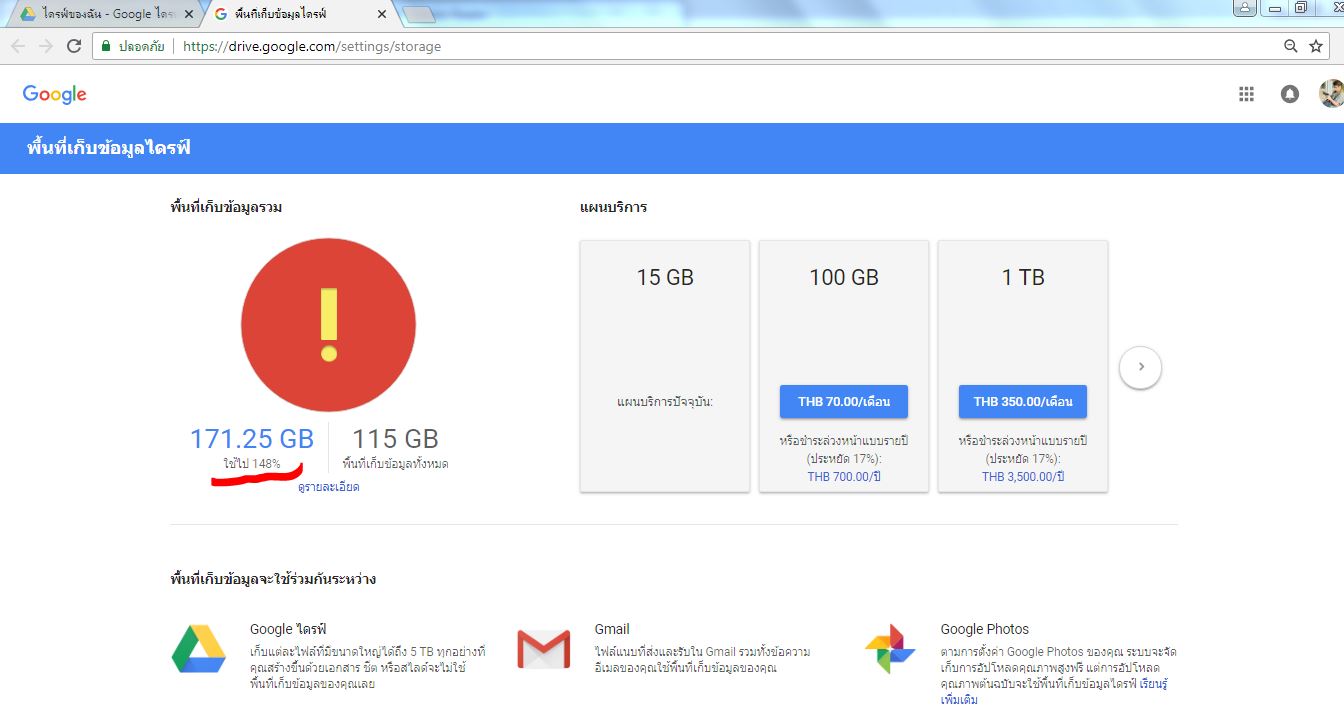1344x726 pixels.
Task: Click the ปลอดภัย secure label in address bar
Action: click(141, 47)
